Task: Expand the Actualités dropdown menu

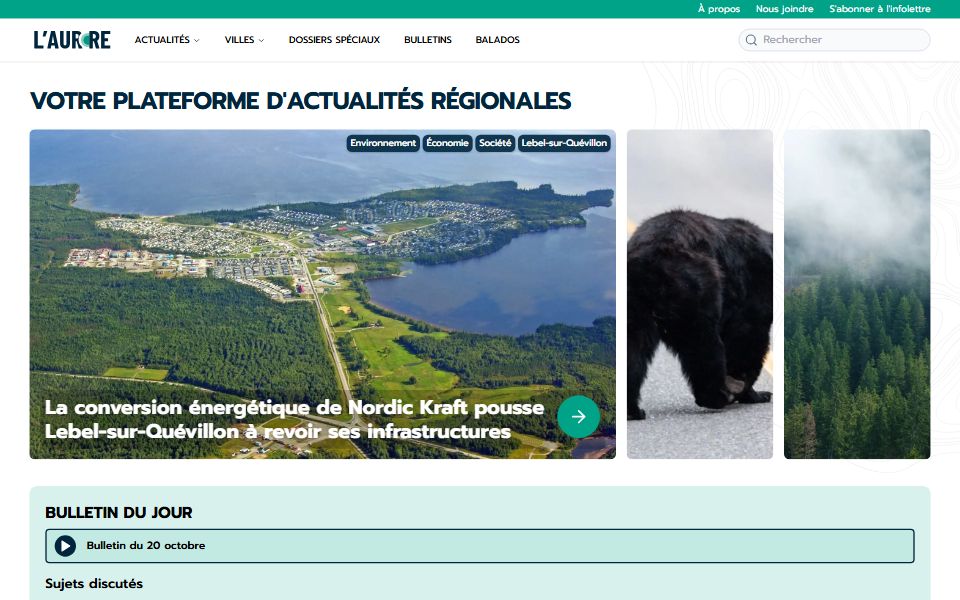Action: pyautogui.click(x=167, y=40)
